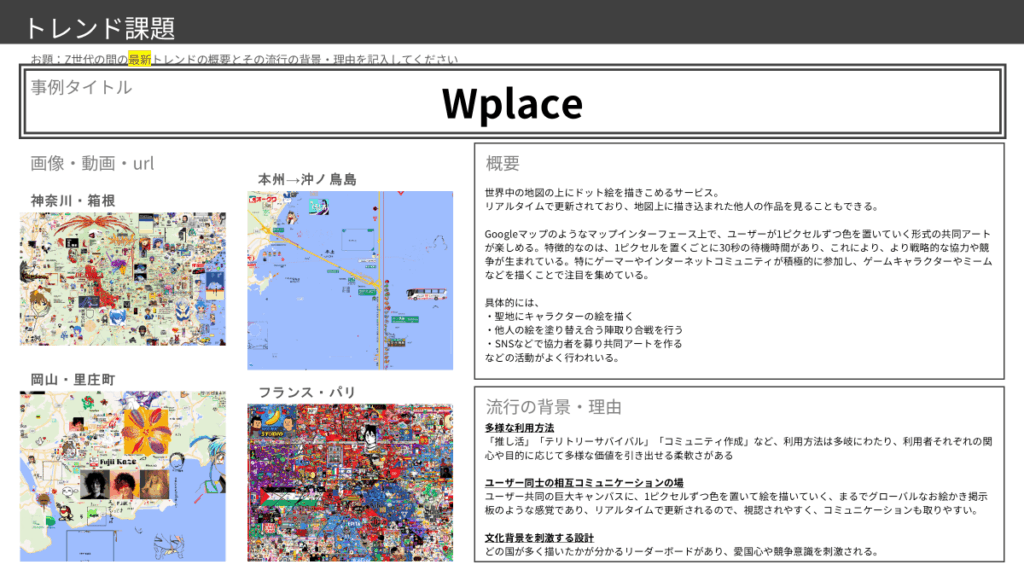Click the 流行の背景・理由 heading

coord(553,407)
